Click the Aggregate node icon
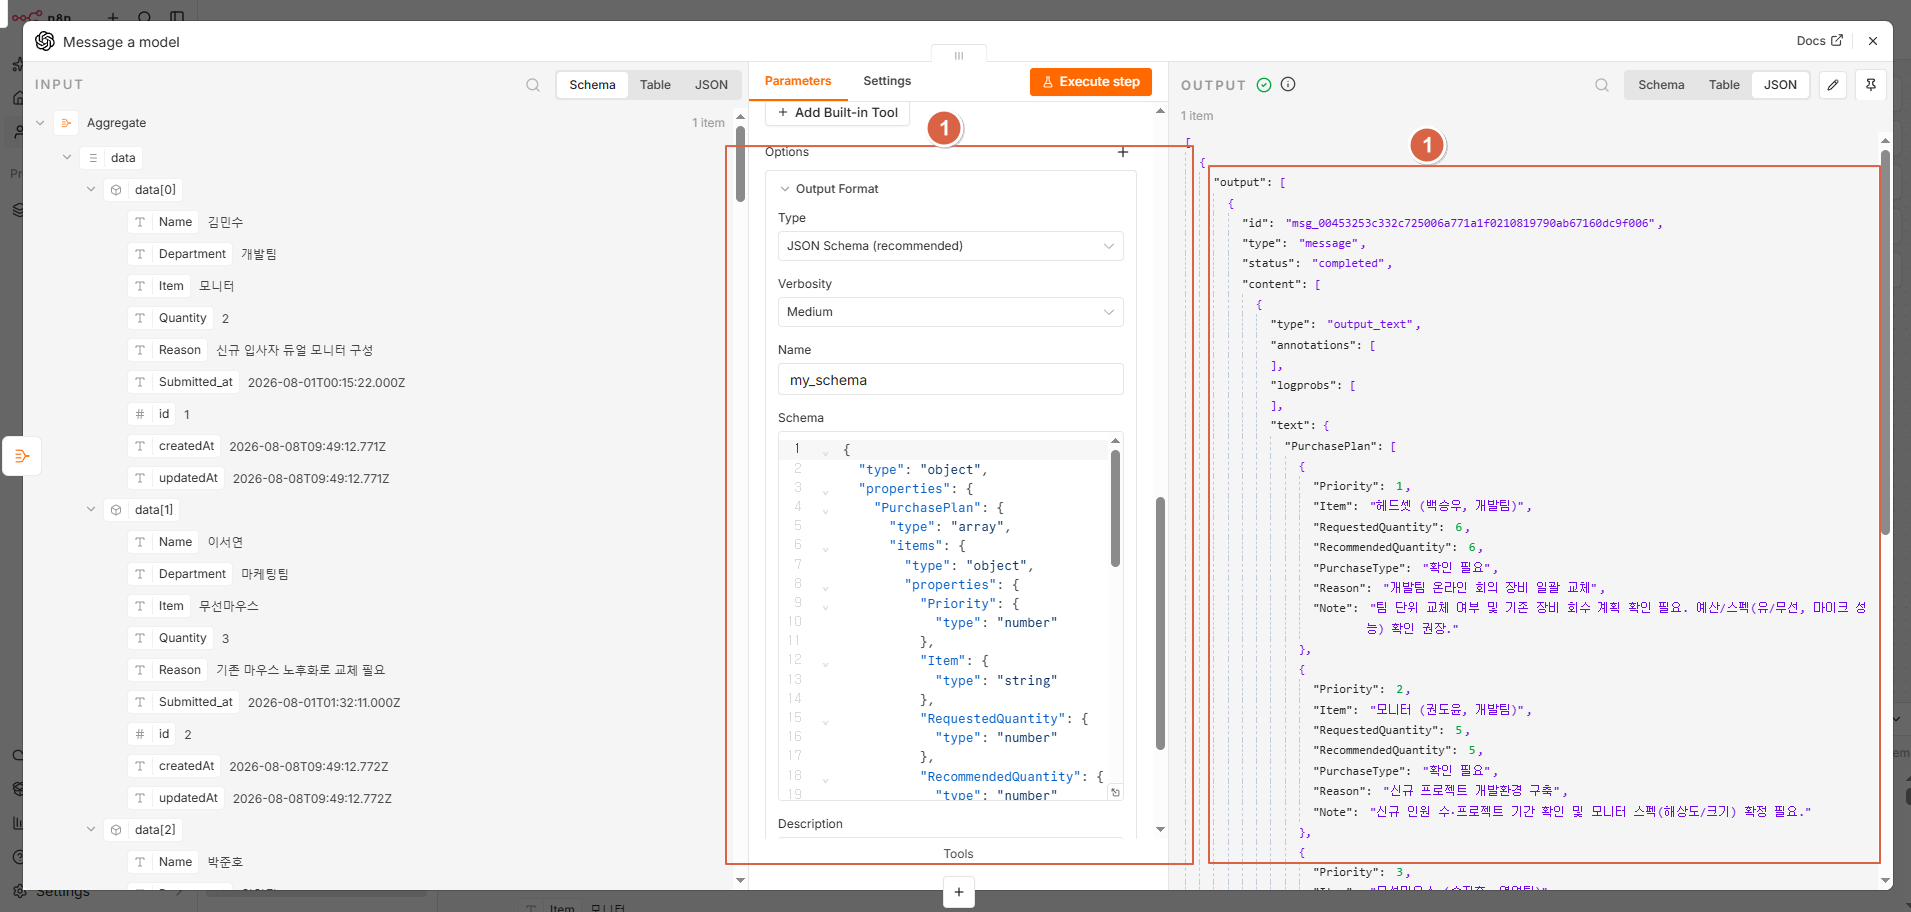 coord(66,123)
